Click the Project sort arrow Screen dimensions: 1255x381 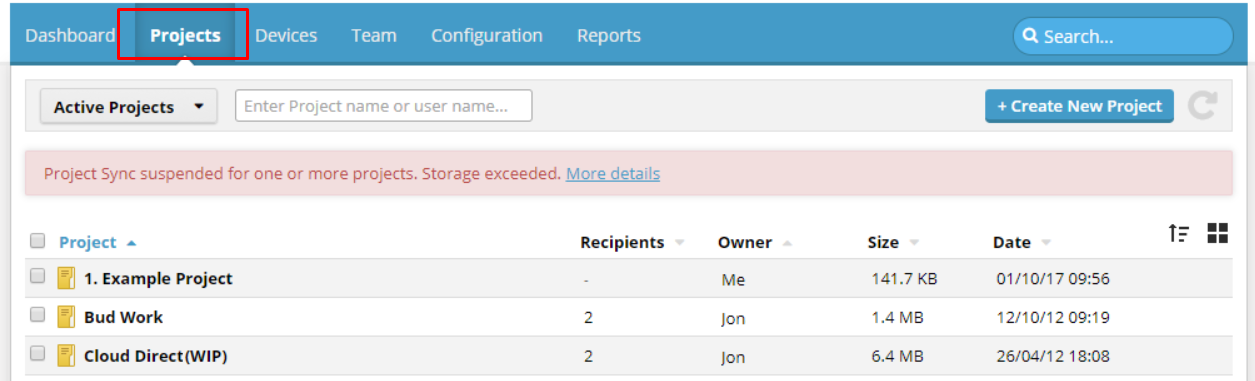(132, 243)
